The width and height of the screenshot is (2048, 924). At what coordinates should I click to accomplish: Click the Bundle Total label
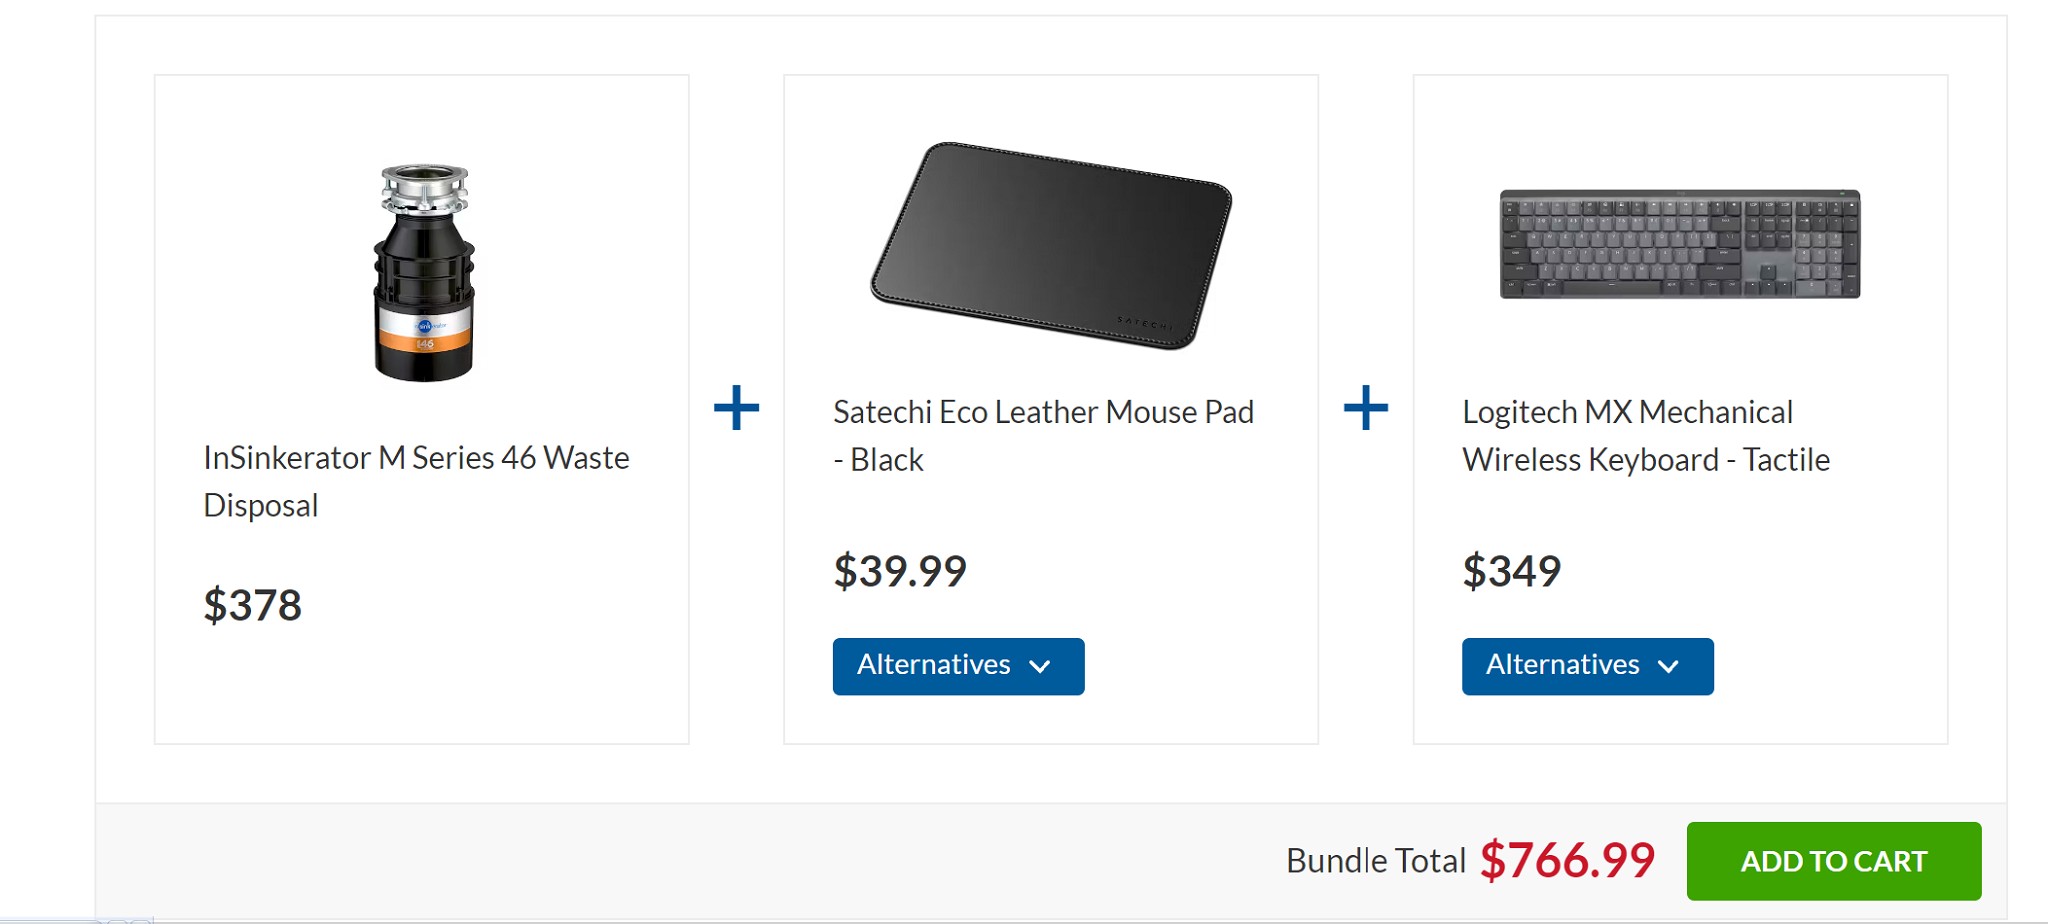[1375, 861]
